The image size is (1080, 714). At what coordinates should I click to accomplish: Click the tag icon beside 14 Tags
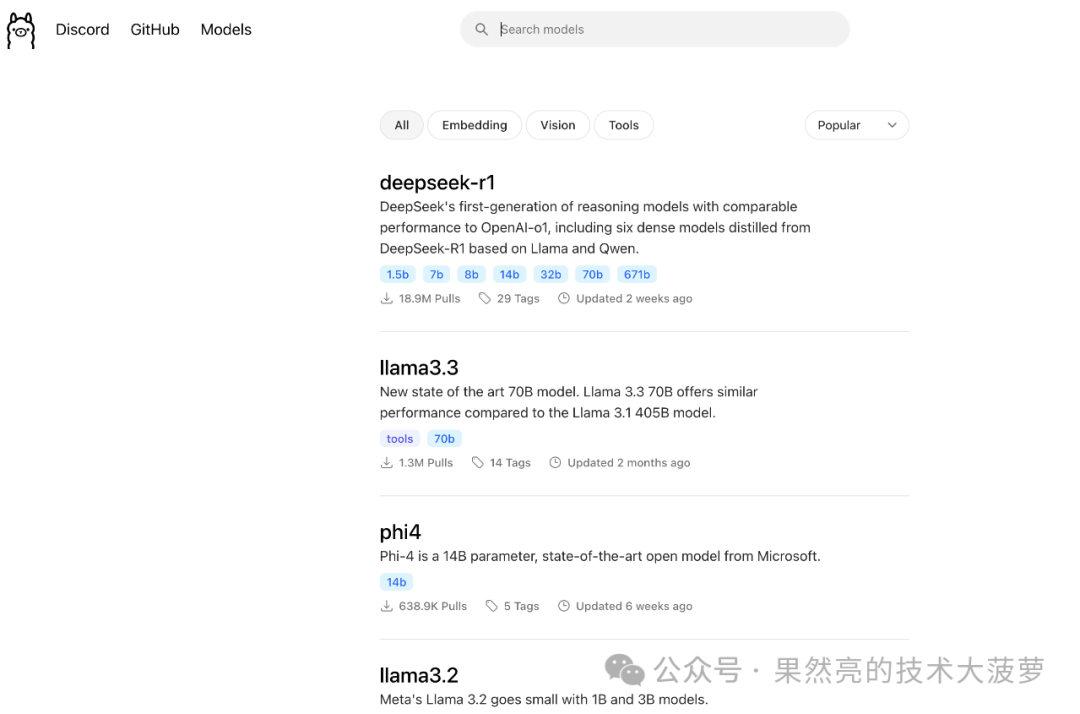(x=477, y=463)
